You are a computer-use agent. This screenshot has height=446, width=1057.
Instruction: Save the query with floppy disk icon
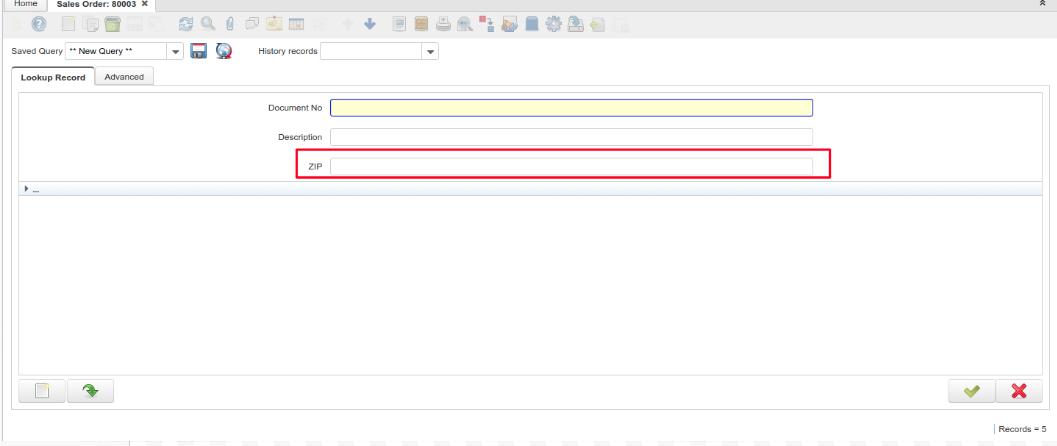[198, 51]
